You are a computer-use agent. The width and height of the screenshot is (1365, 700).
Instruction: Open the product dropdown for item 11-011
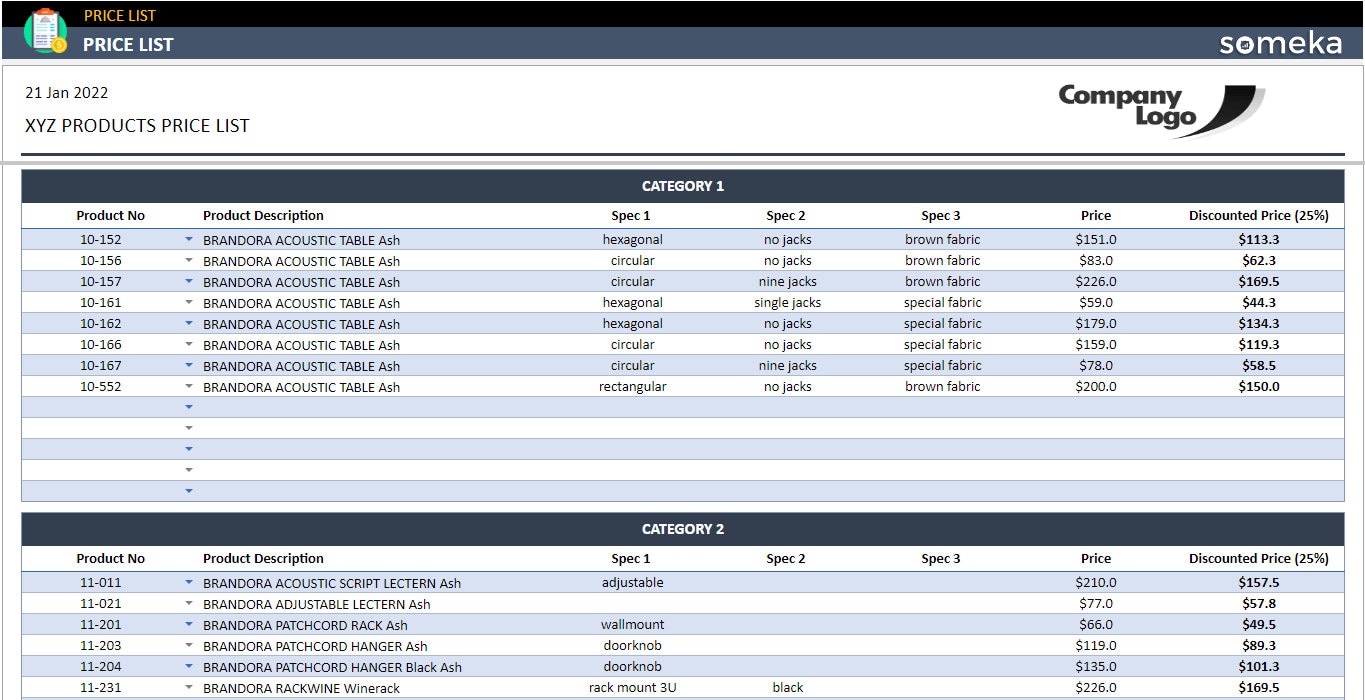click(189, 582)
